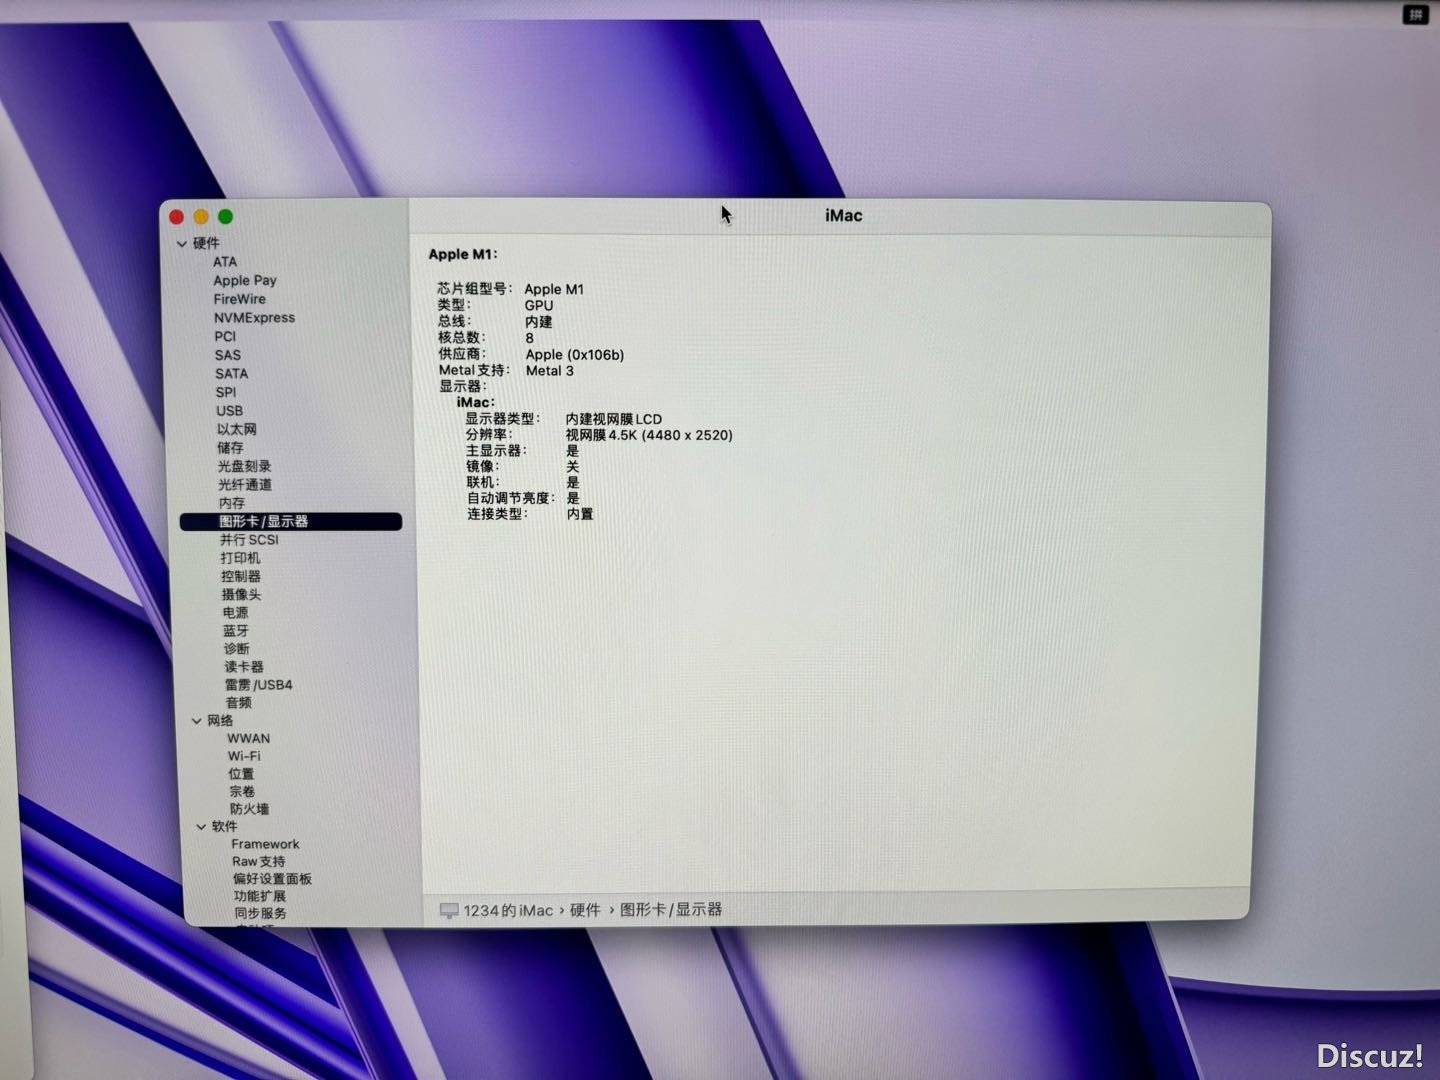Open the 偏好设置面板 entry

coord(273,879)
